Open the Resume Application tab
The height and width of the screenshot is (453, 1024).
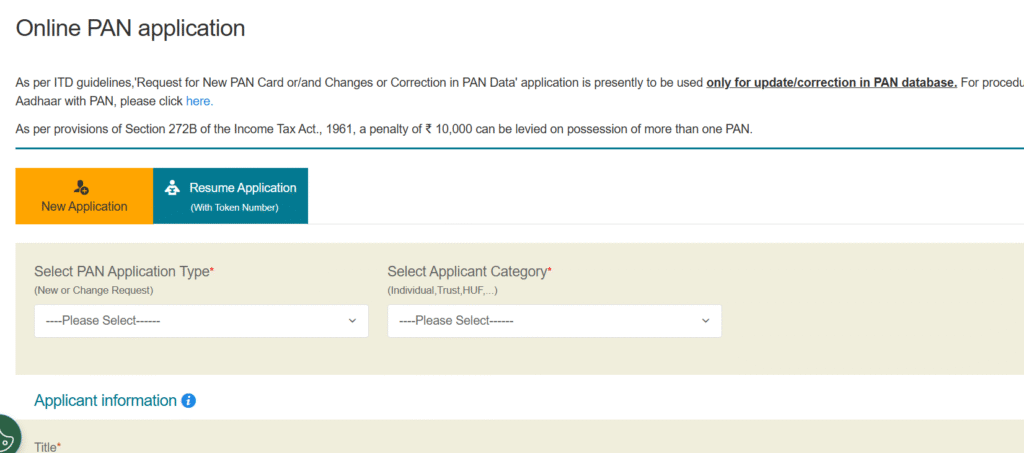(x=231, y=196)
